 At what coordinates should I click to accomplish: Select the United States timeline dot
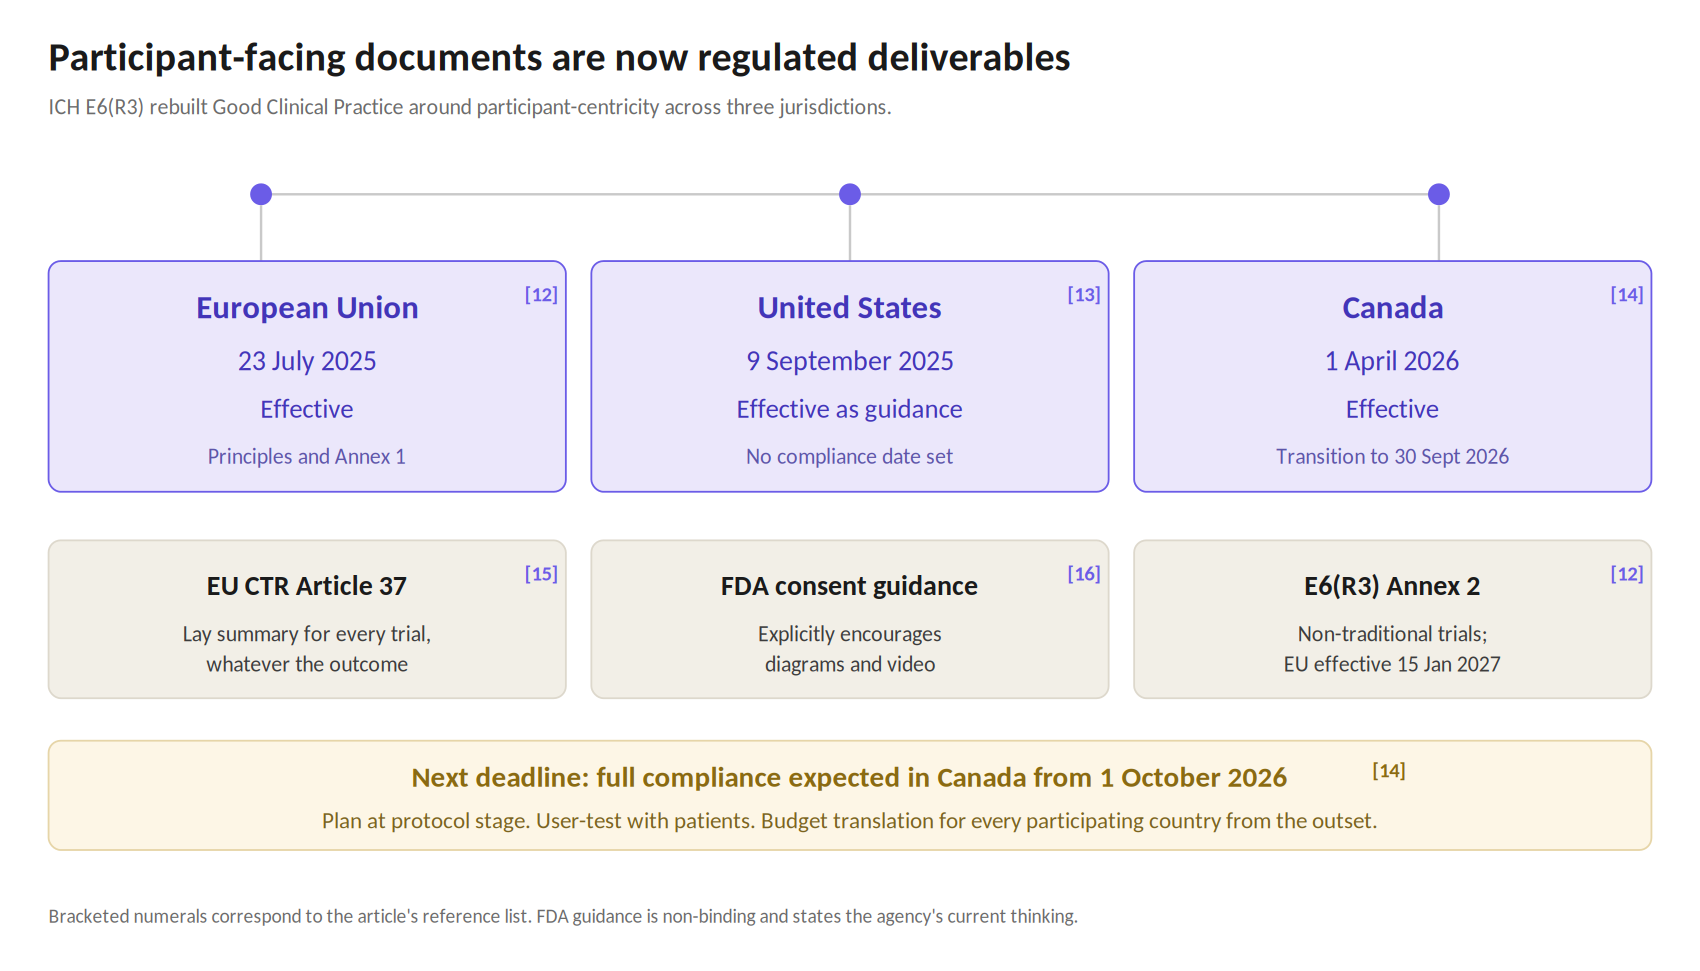click(x=850, y=194)
